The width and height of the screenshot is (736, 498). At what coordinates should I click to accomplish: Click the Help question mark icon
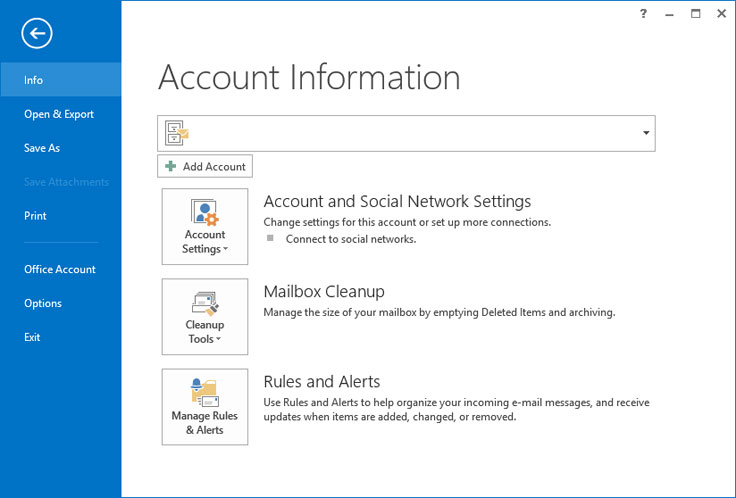[x=644, y=14]
